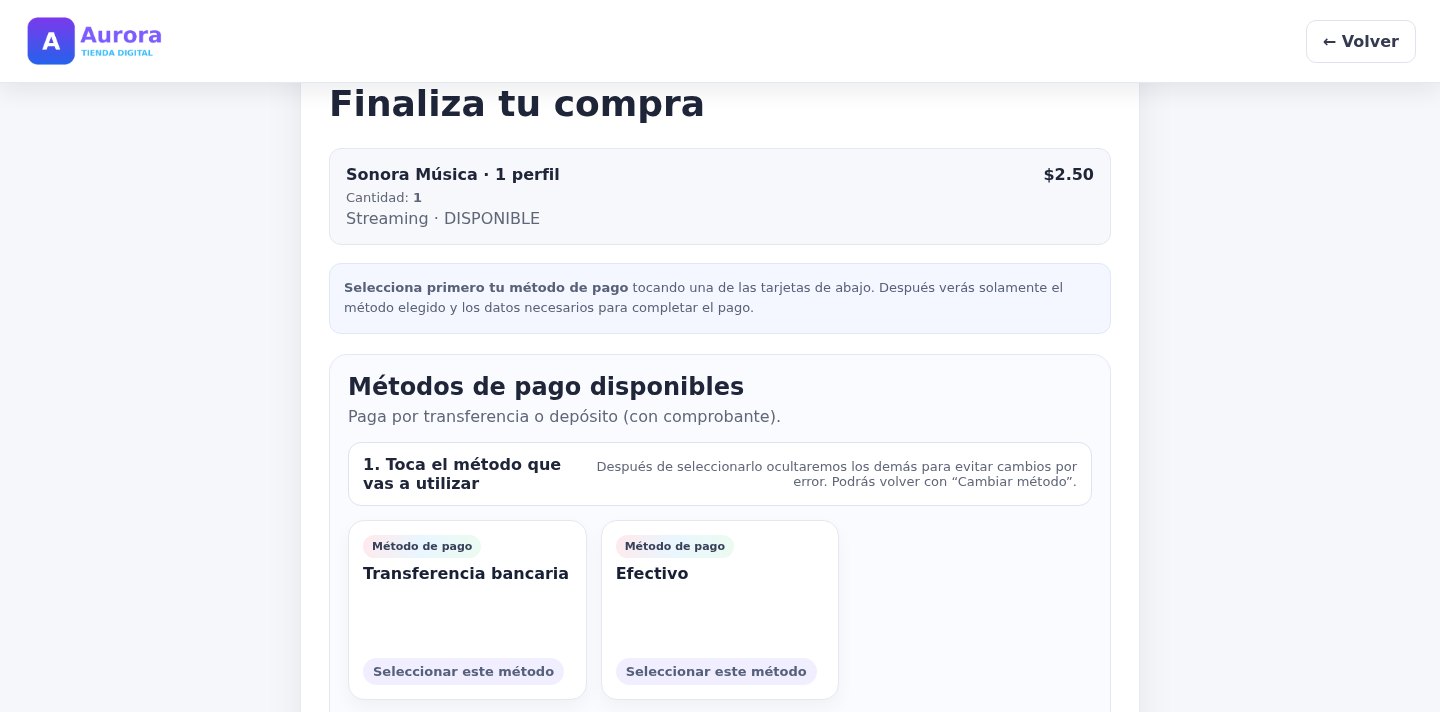Viewport: 1440px width, 712px height.
Task: Click the $2.50 price value
Action: (1068, 174)
